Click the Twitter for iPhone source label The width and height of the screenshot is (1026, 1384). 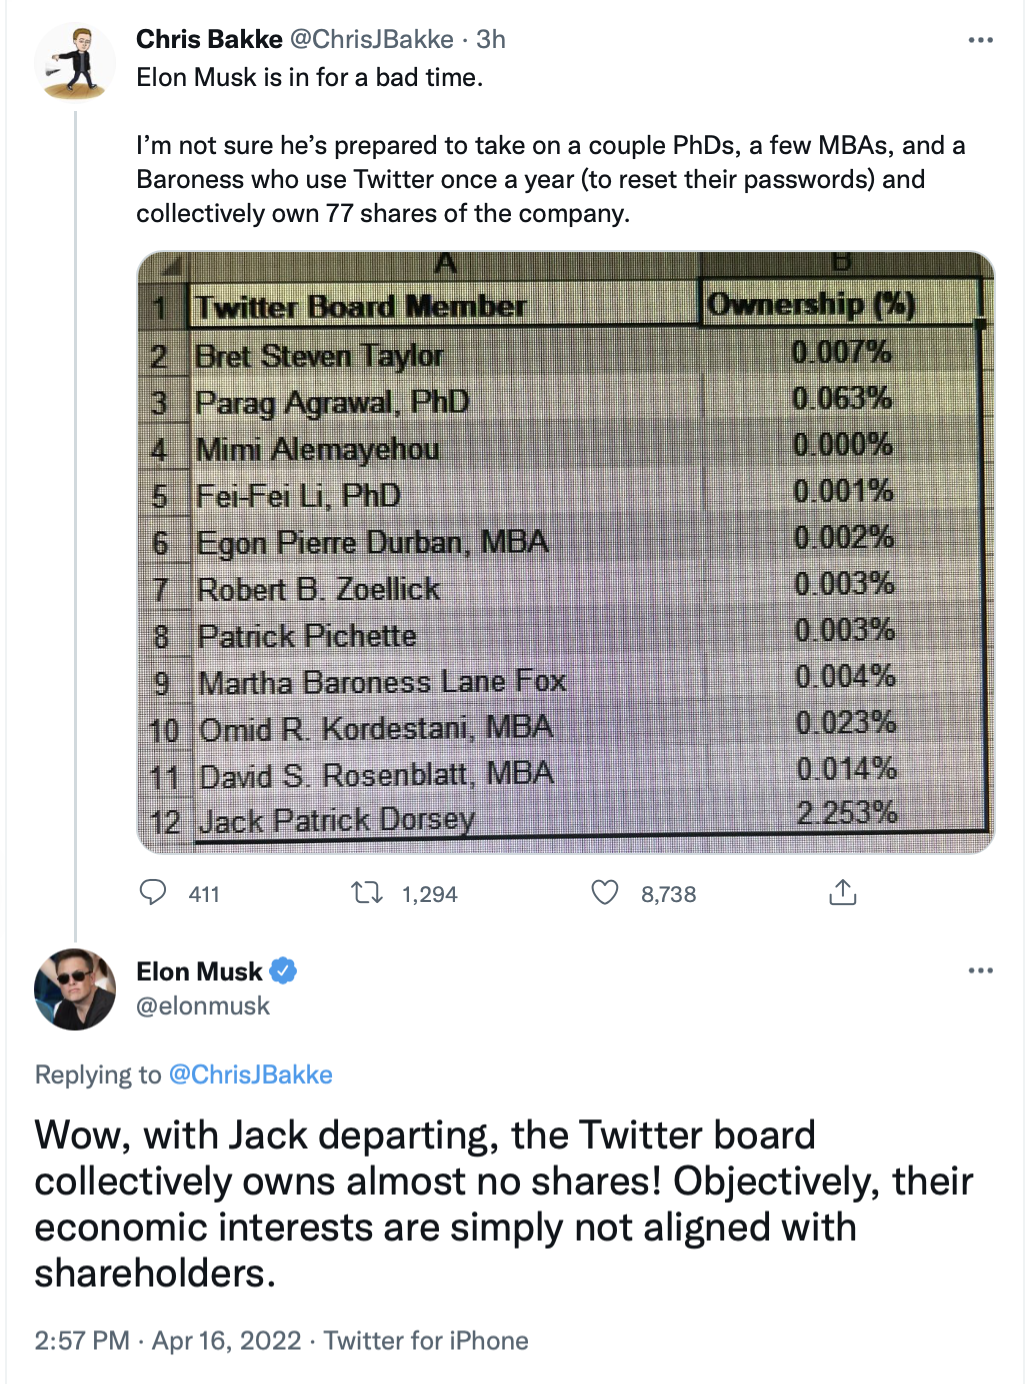point(426,1340)
